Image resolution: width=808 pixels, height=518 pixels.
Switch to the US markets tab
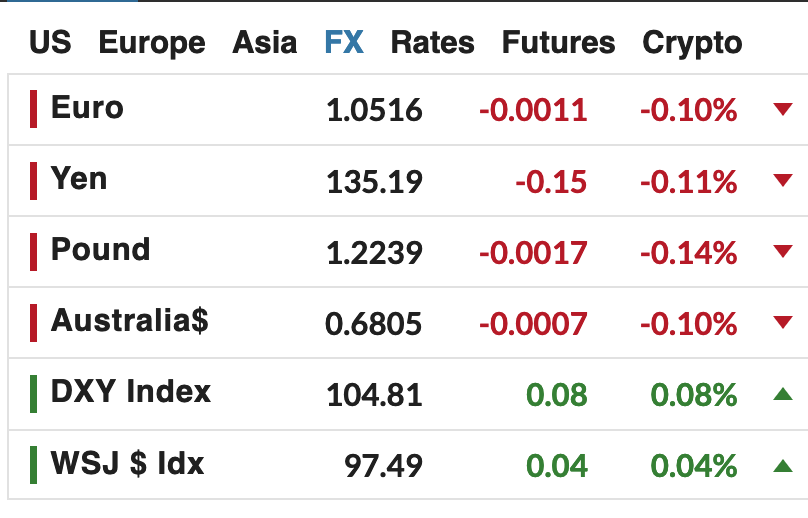pyautogui.click(x=50, y=42)
